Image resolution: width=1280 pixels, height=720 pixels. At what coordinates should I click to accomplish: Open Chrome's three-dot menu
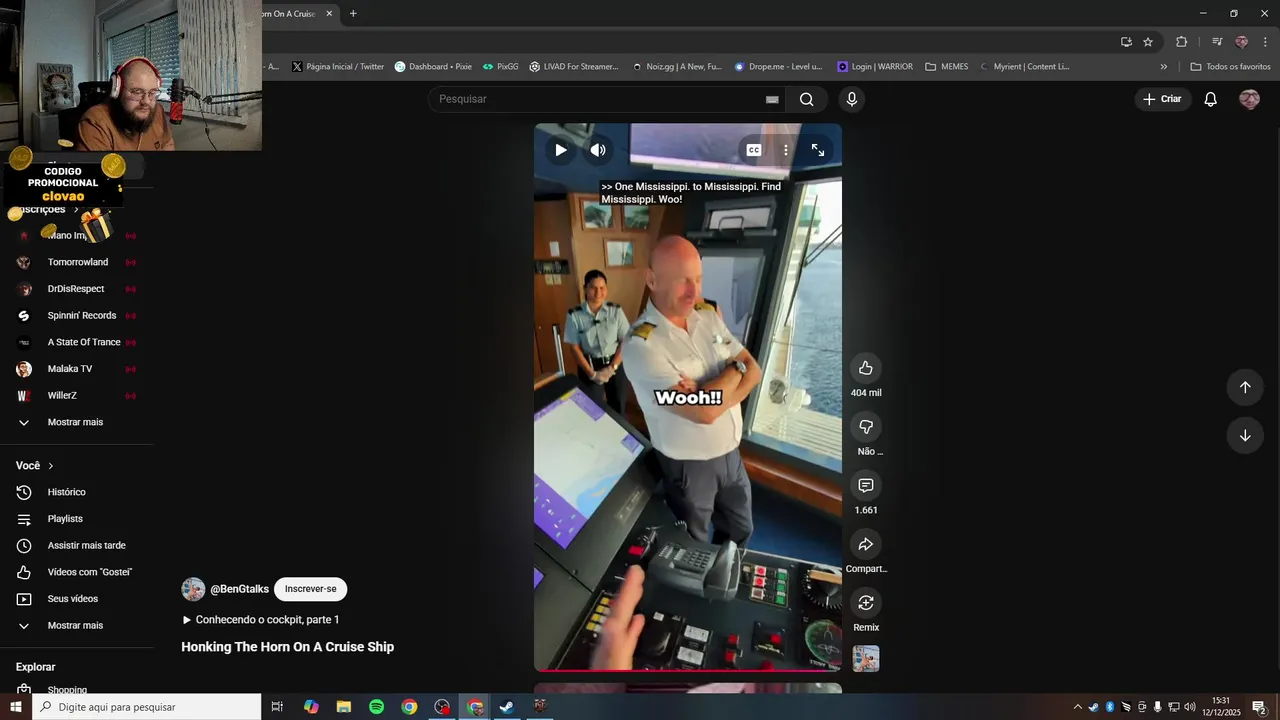pos(1265,42)
